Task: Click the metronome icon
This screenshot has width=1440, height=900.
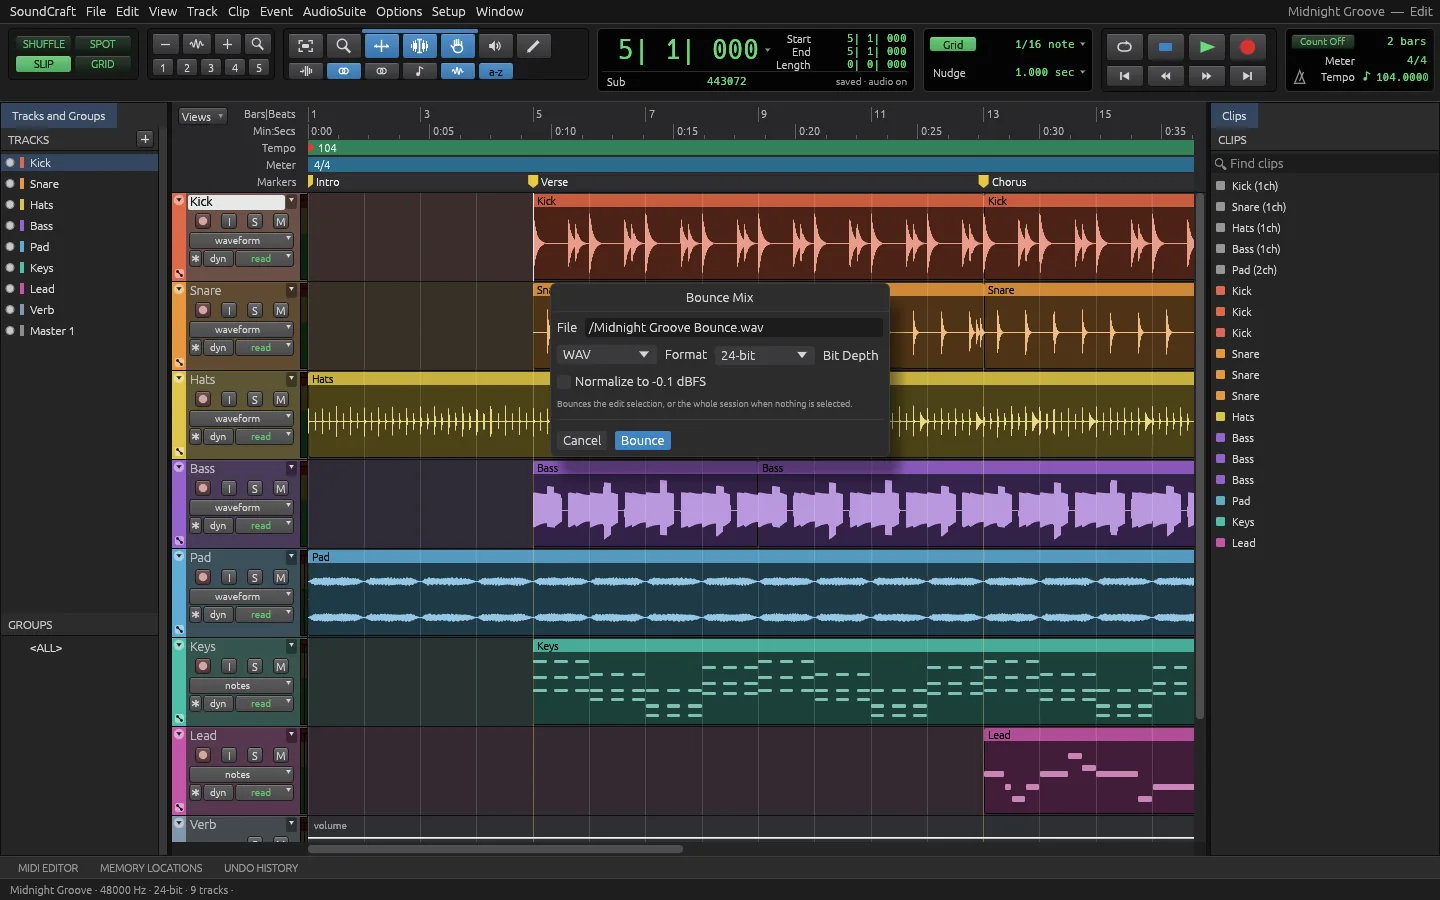Action: (1300, 77)
